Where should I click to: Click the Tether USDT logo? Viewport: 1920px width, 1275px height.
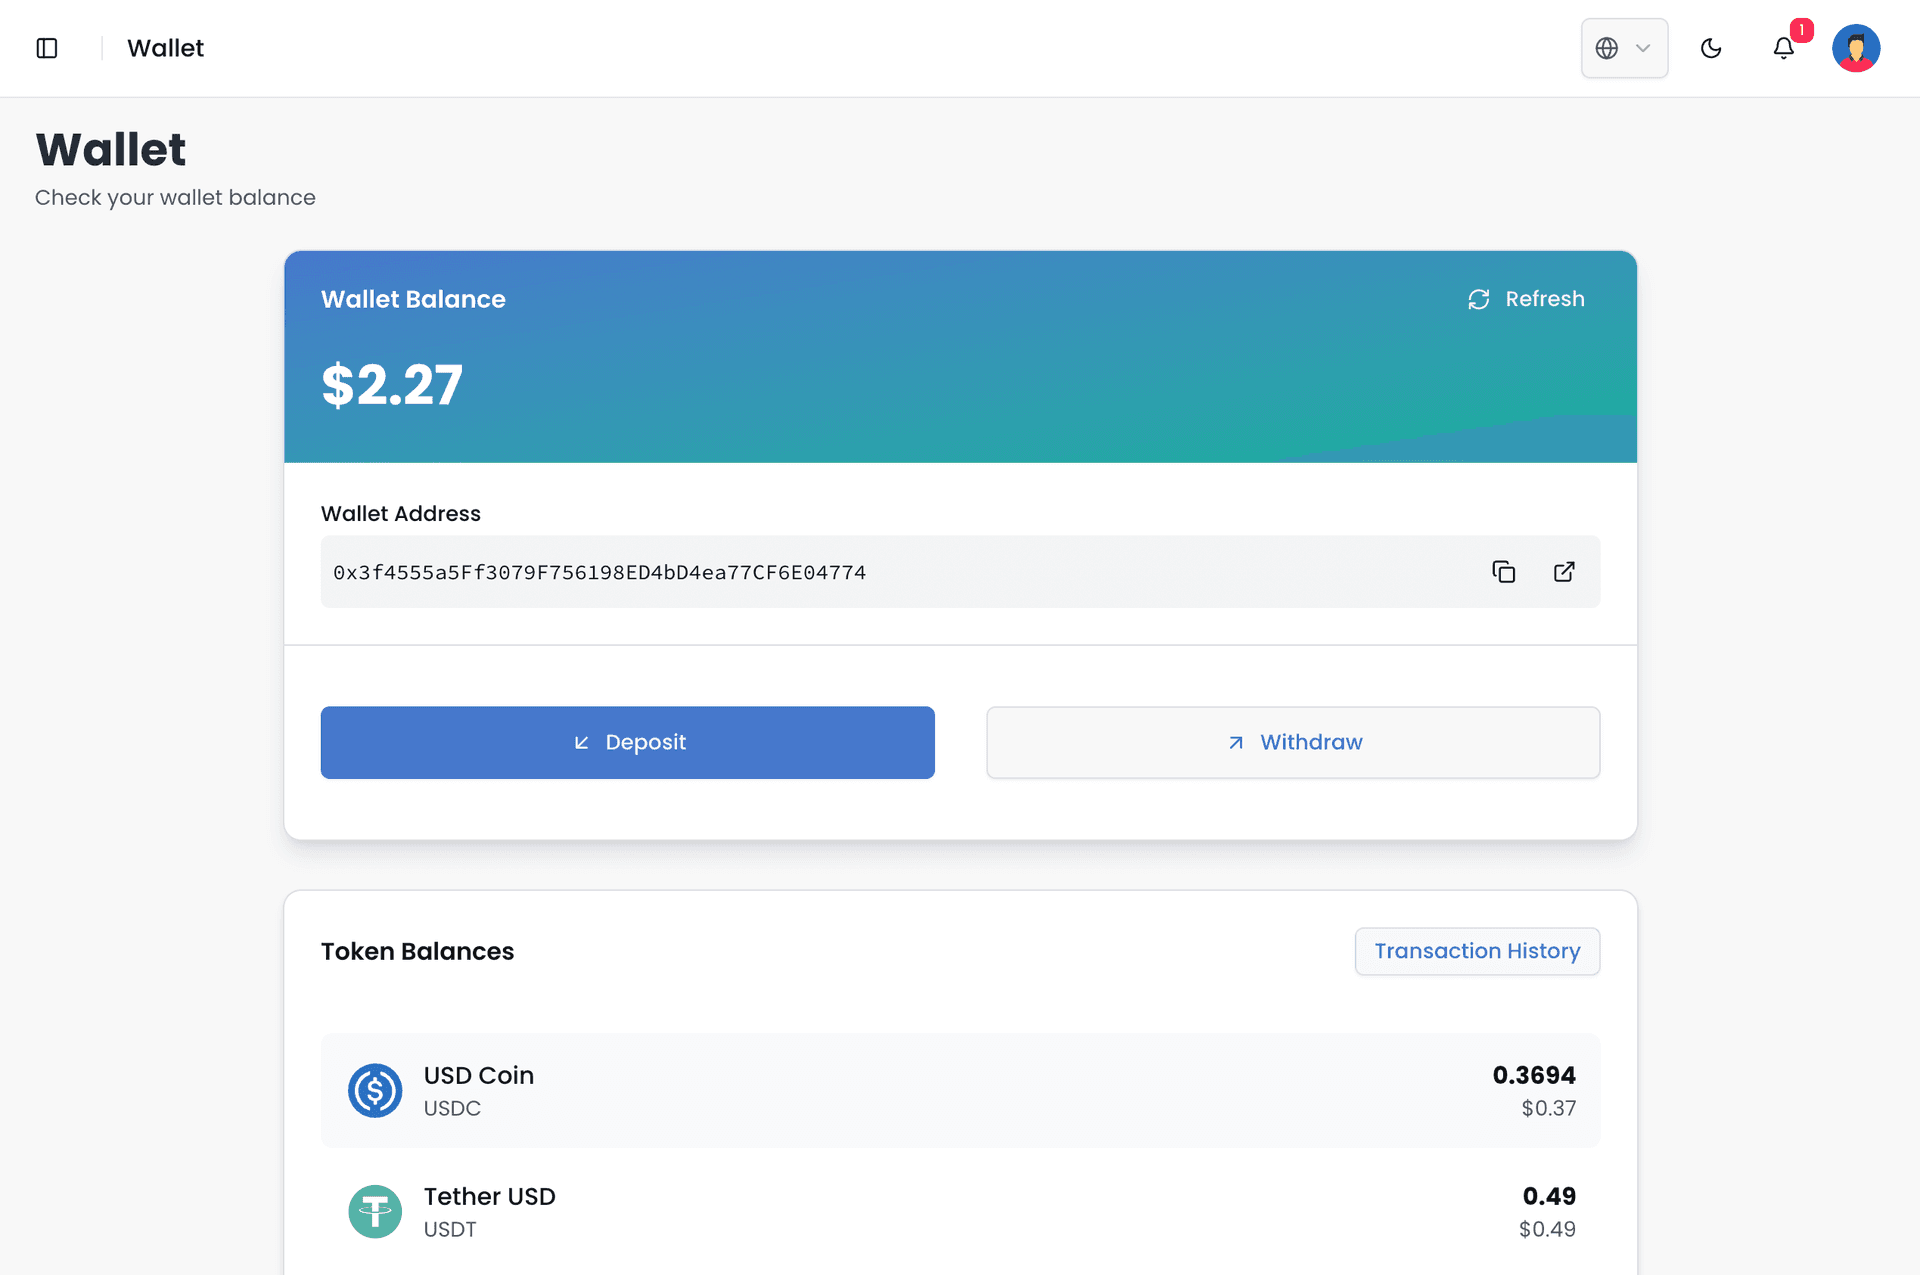(x=375, y=1212)
